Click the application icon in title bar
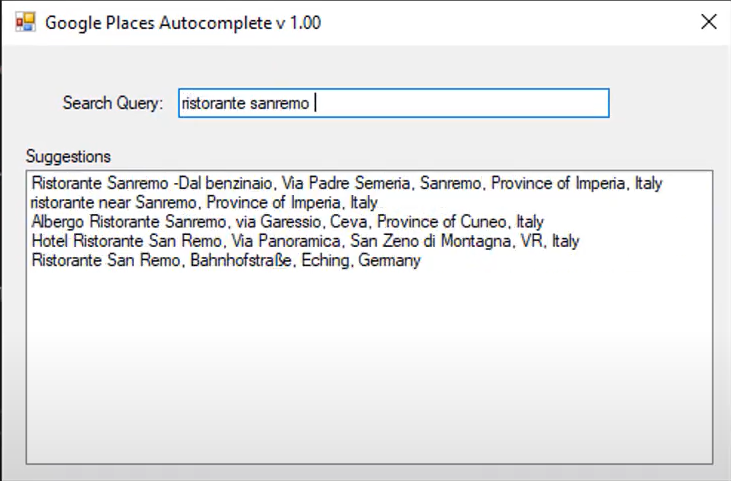Image resolution: width=731 pixels, height=481 pixels. [25, 22]
